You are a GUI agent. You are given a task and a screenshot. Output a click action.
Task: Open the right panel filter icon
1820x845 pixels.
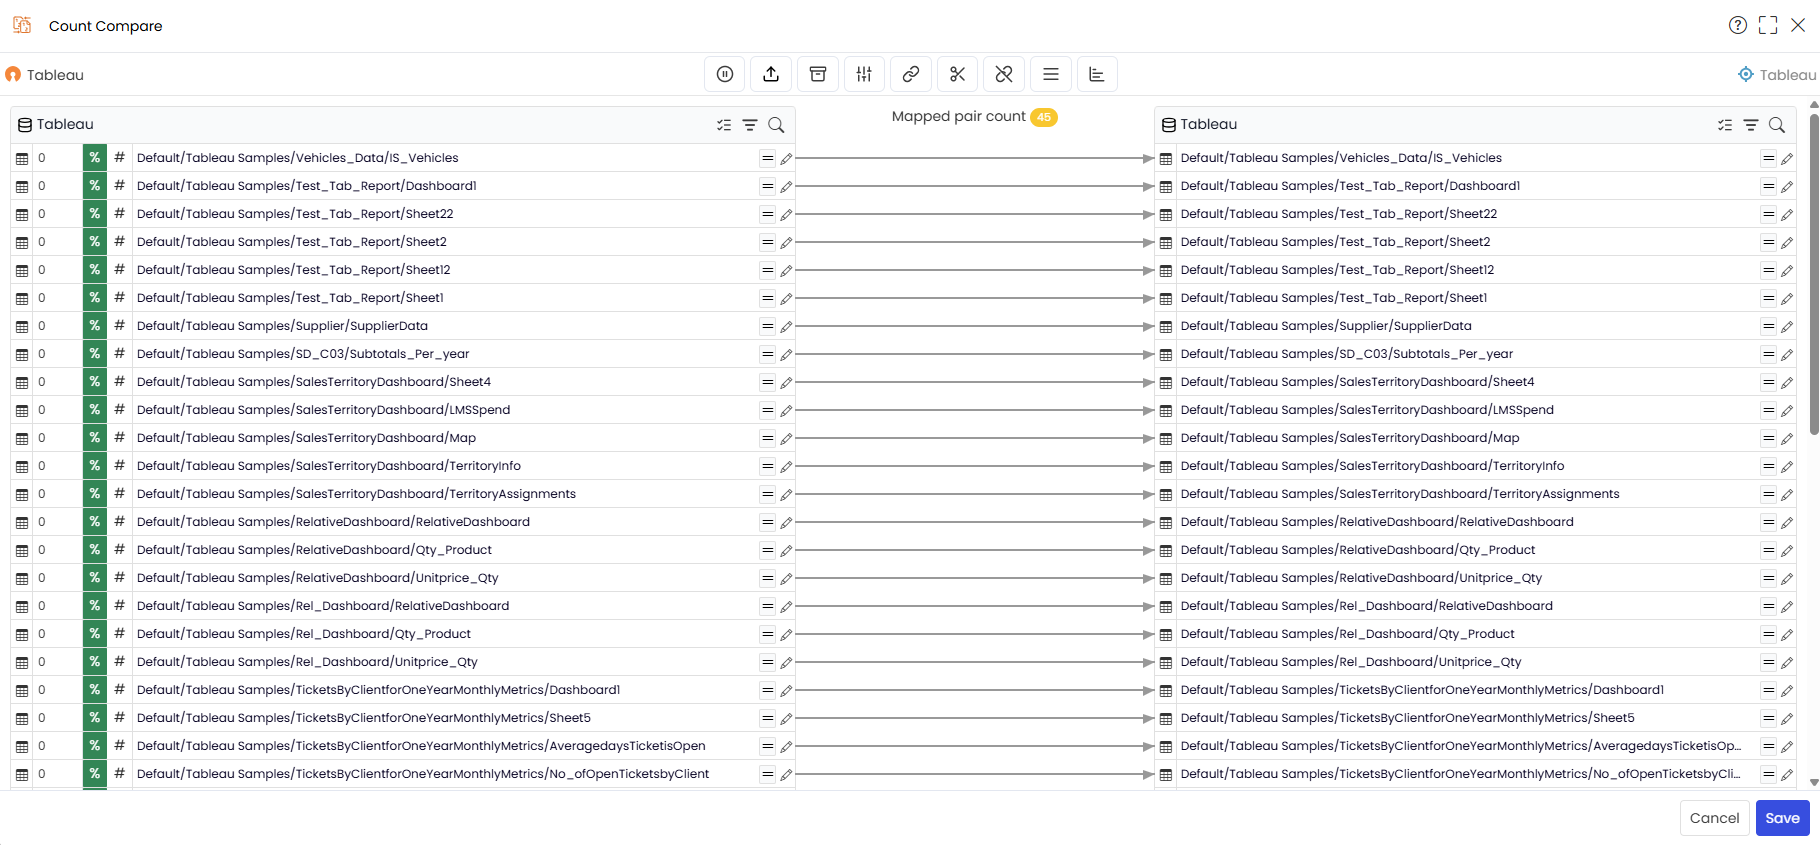click(1751, 125)
